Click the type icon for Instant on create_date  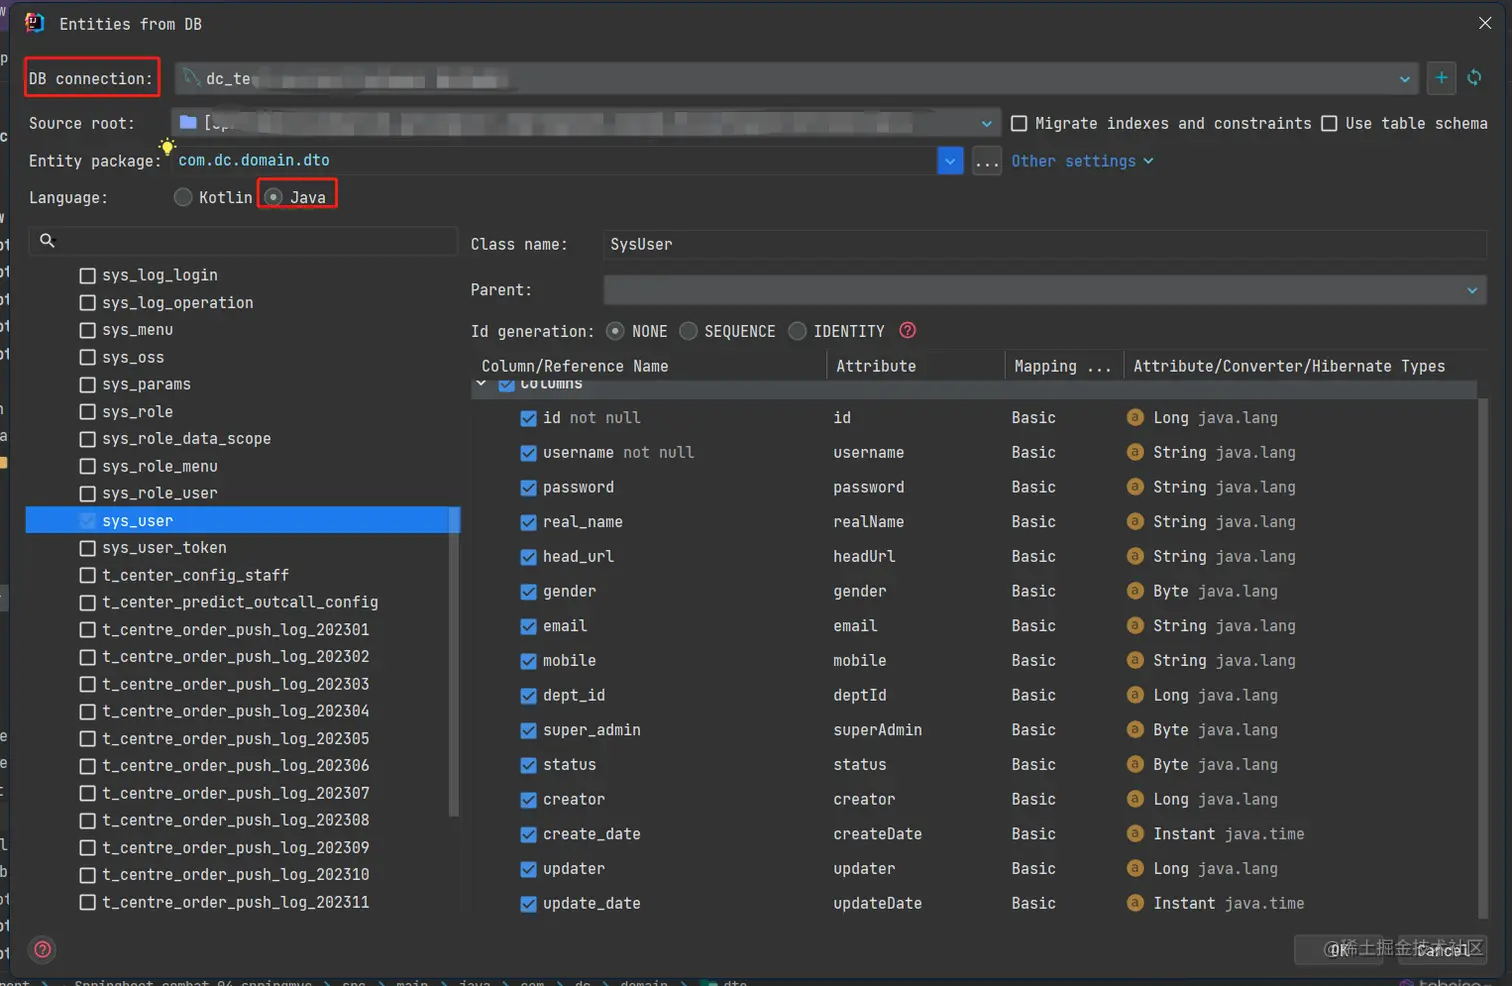tap(1135, 833)
